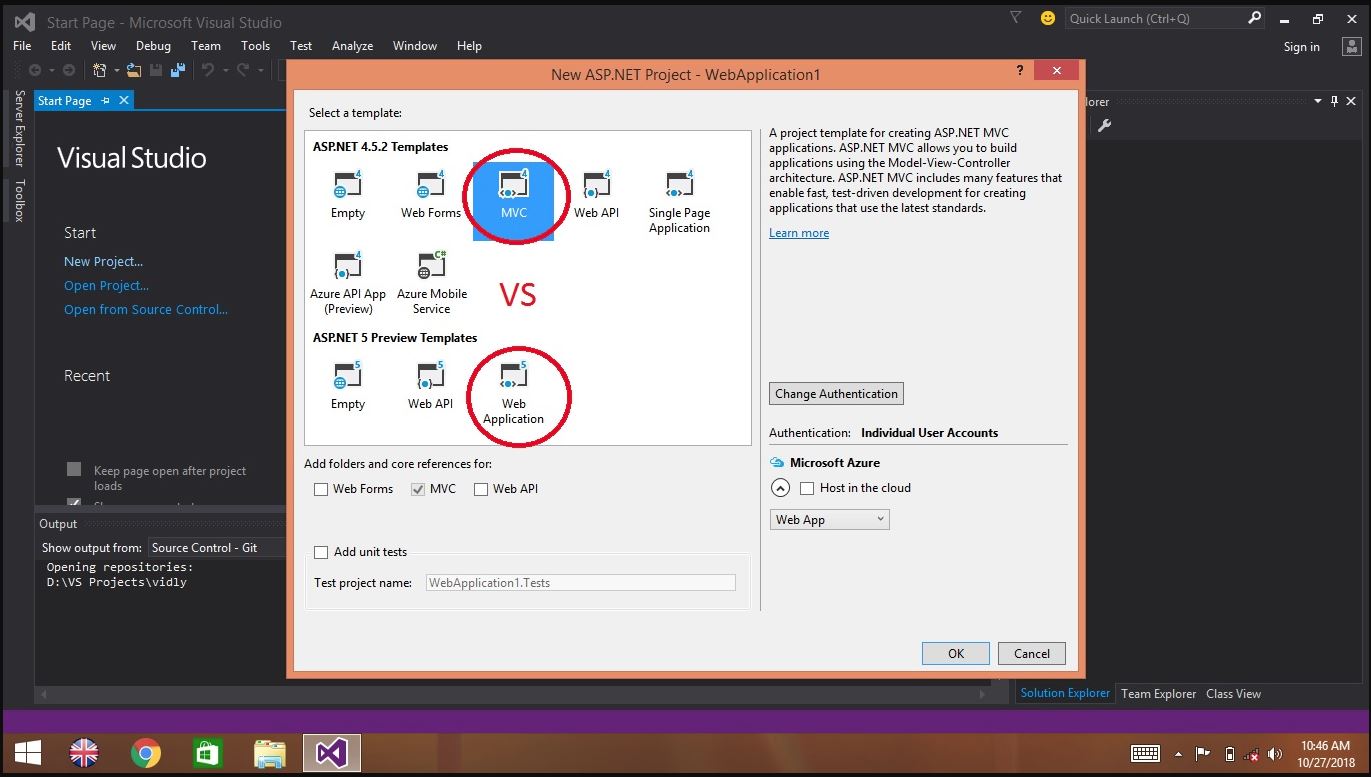Launch Google Chrome from taskbar
Image resolution: width=1371 pixels, height=777 pixels.
point(146,753)
